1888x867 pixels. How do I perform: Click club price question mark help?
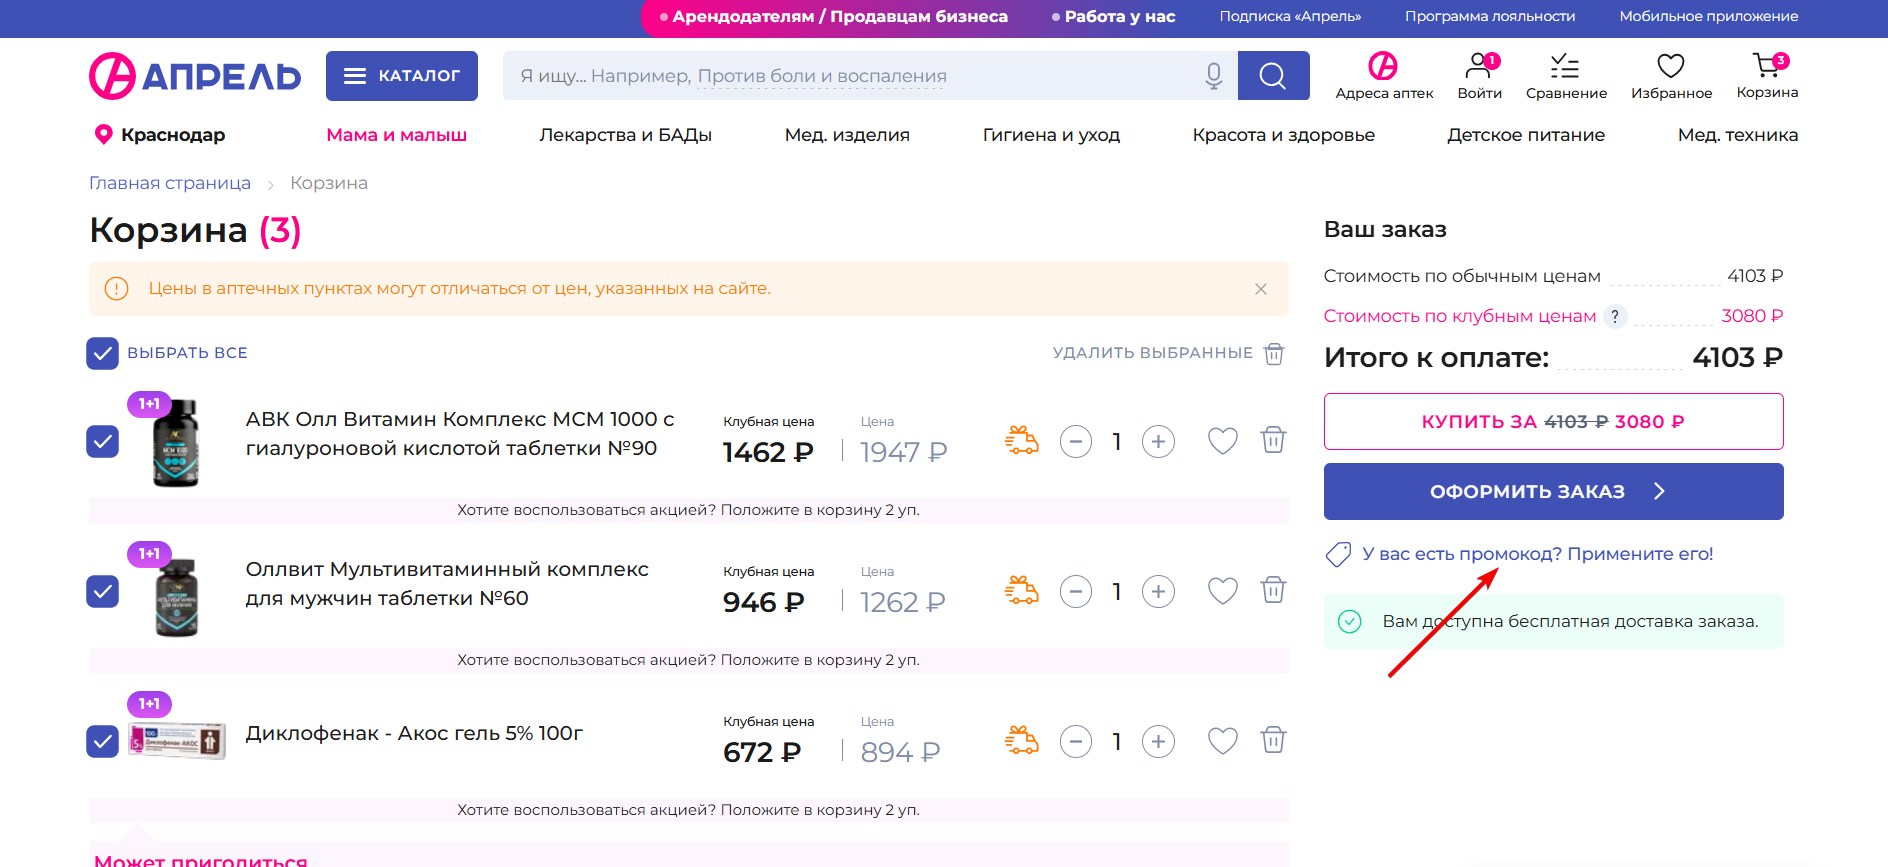click(x=1615, y=316)
